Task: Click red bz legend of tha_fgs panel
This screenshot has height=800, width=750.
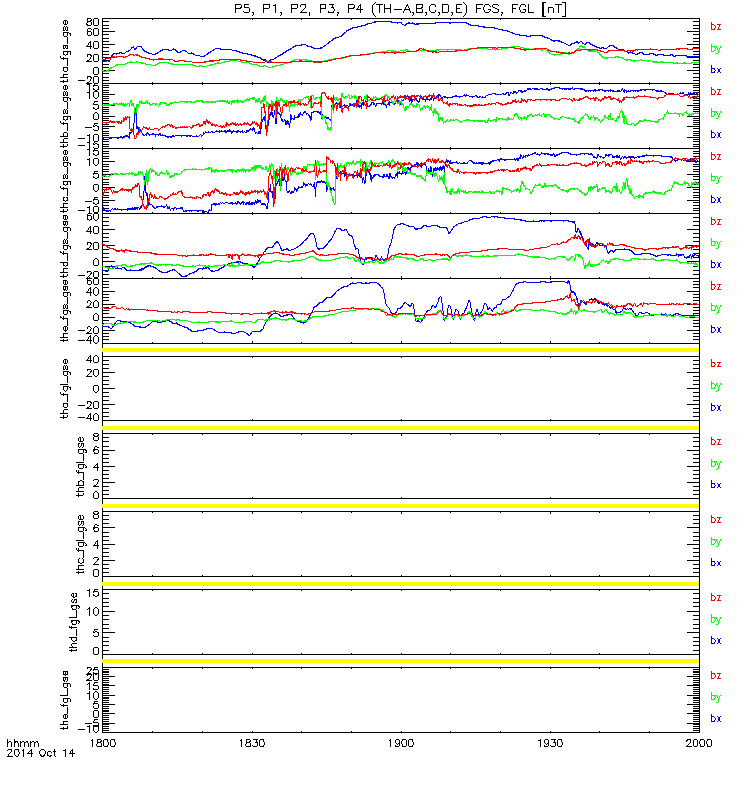Action: (x=716, y=27)
